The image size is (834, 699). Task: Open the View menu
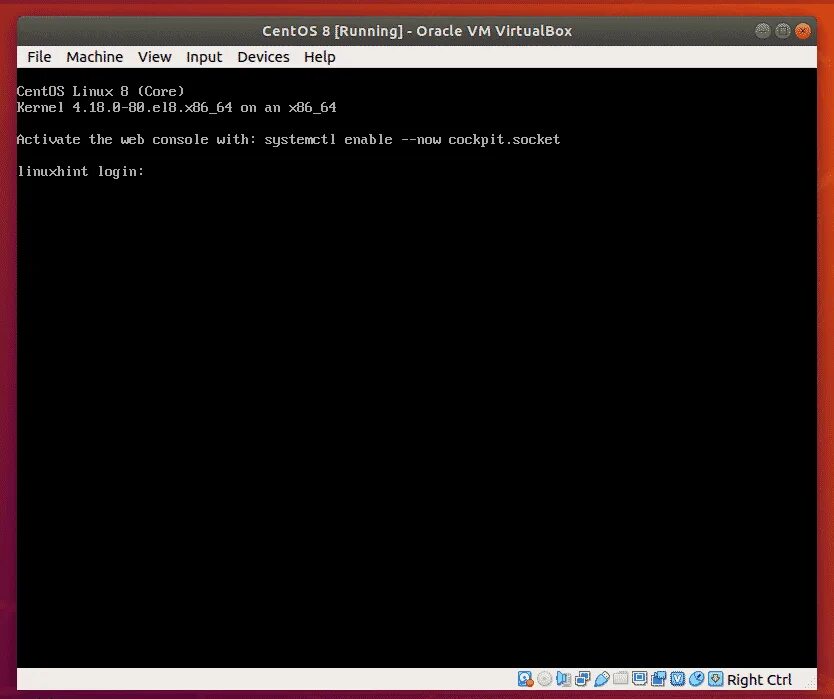pos(155,57)
